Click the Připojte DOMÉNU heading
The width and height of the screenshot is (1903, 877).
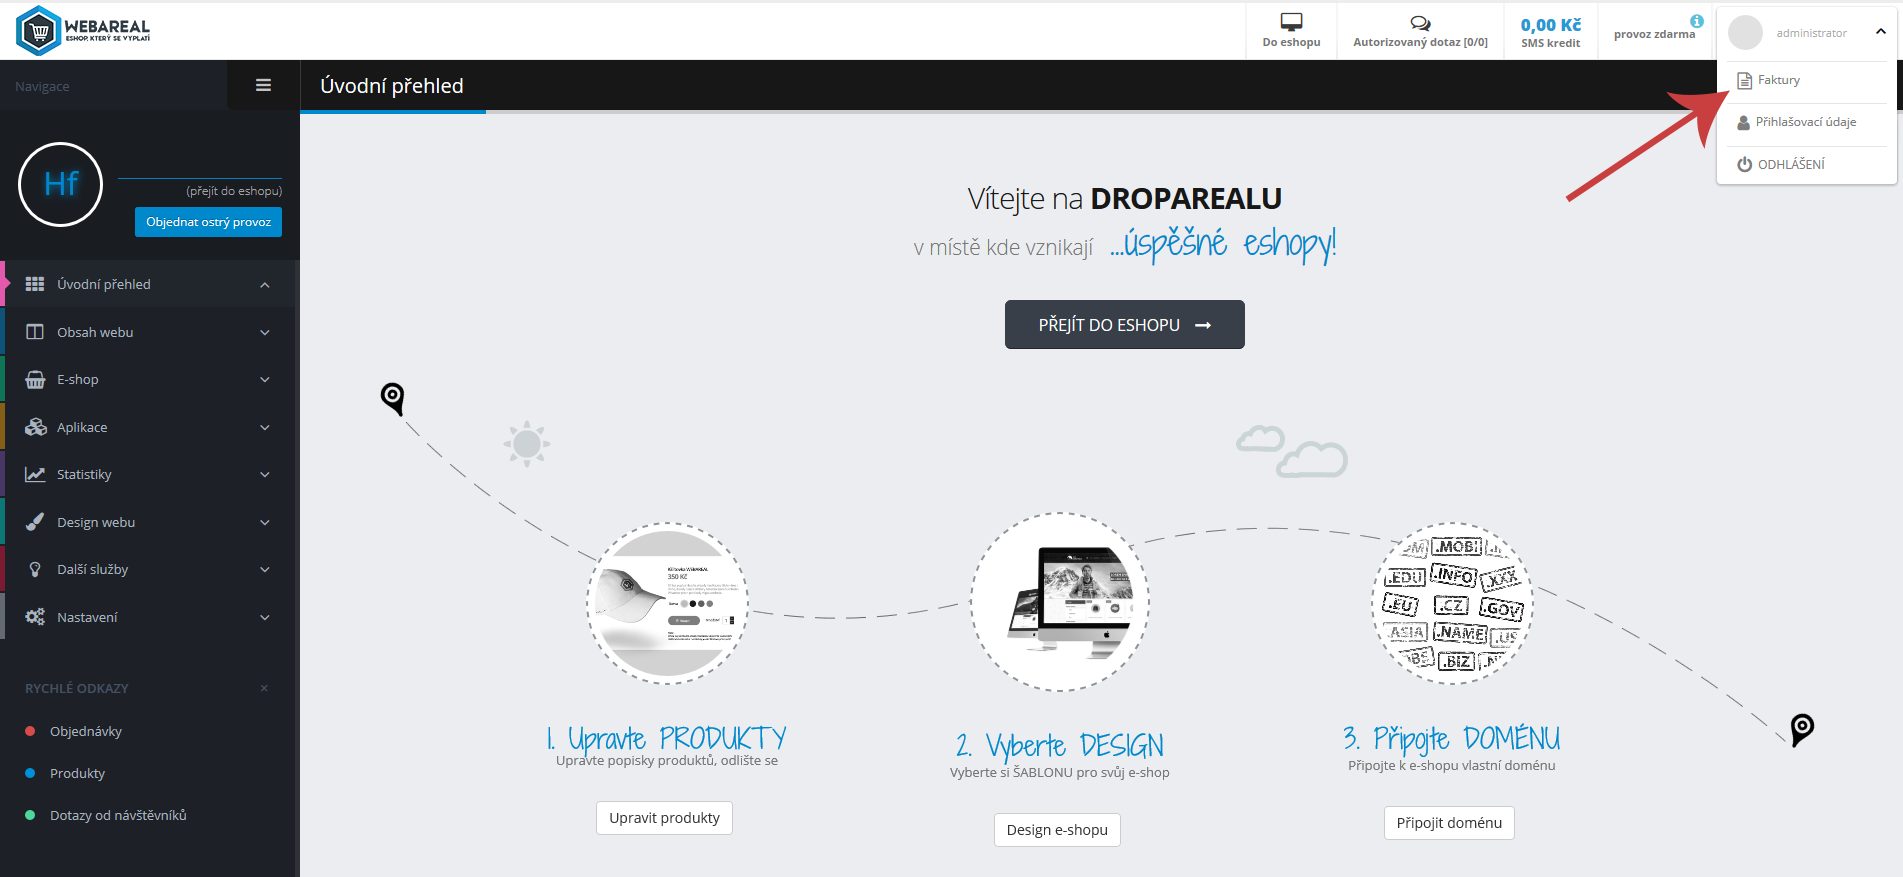(1451, 739)
